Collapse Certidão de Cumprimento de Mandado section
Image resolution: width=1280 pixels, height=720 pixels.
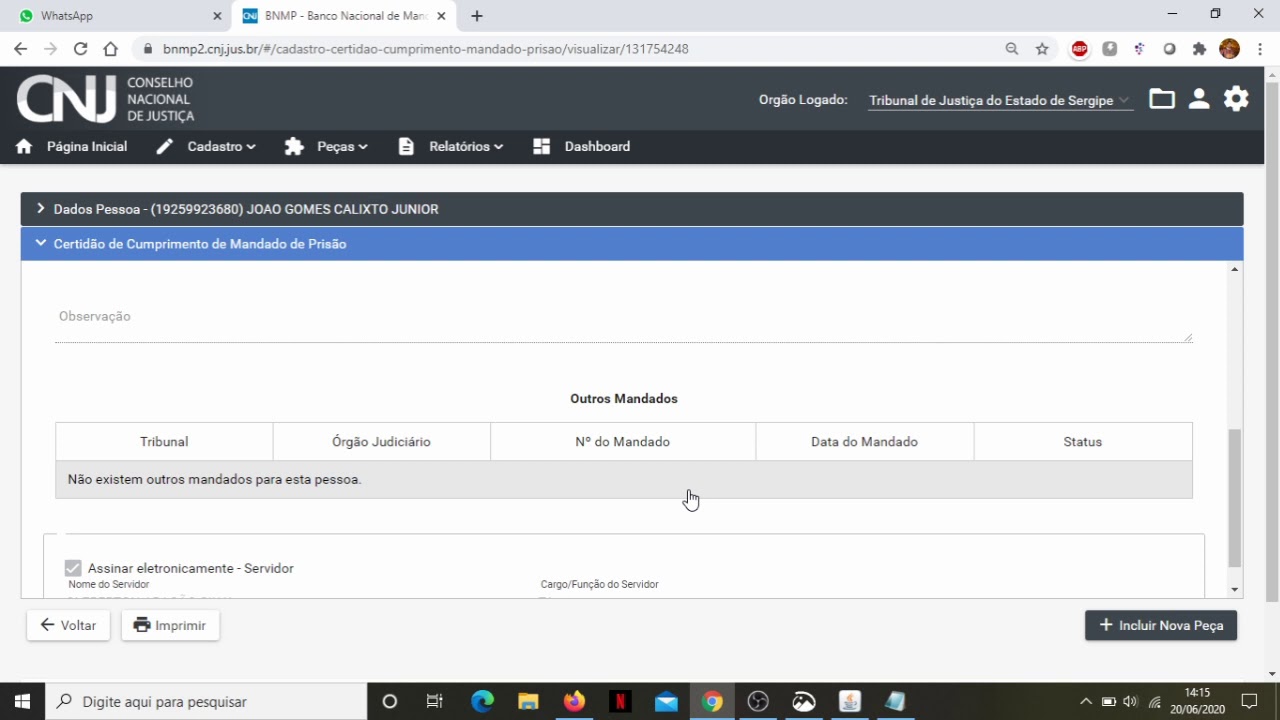click(x=632, y=244)
